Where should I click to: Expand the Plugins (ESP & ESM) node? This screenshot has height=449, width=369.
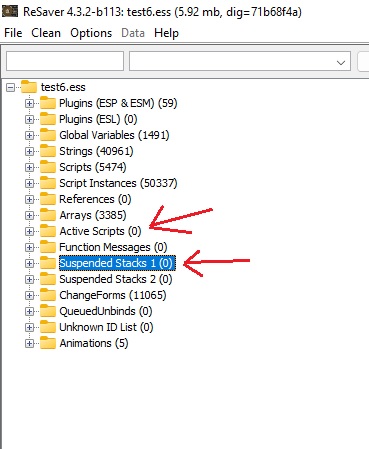click(29, 104)
